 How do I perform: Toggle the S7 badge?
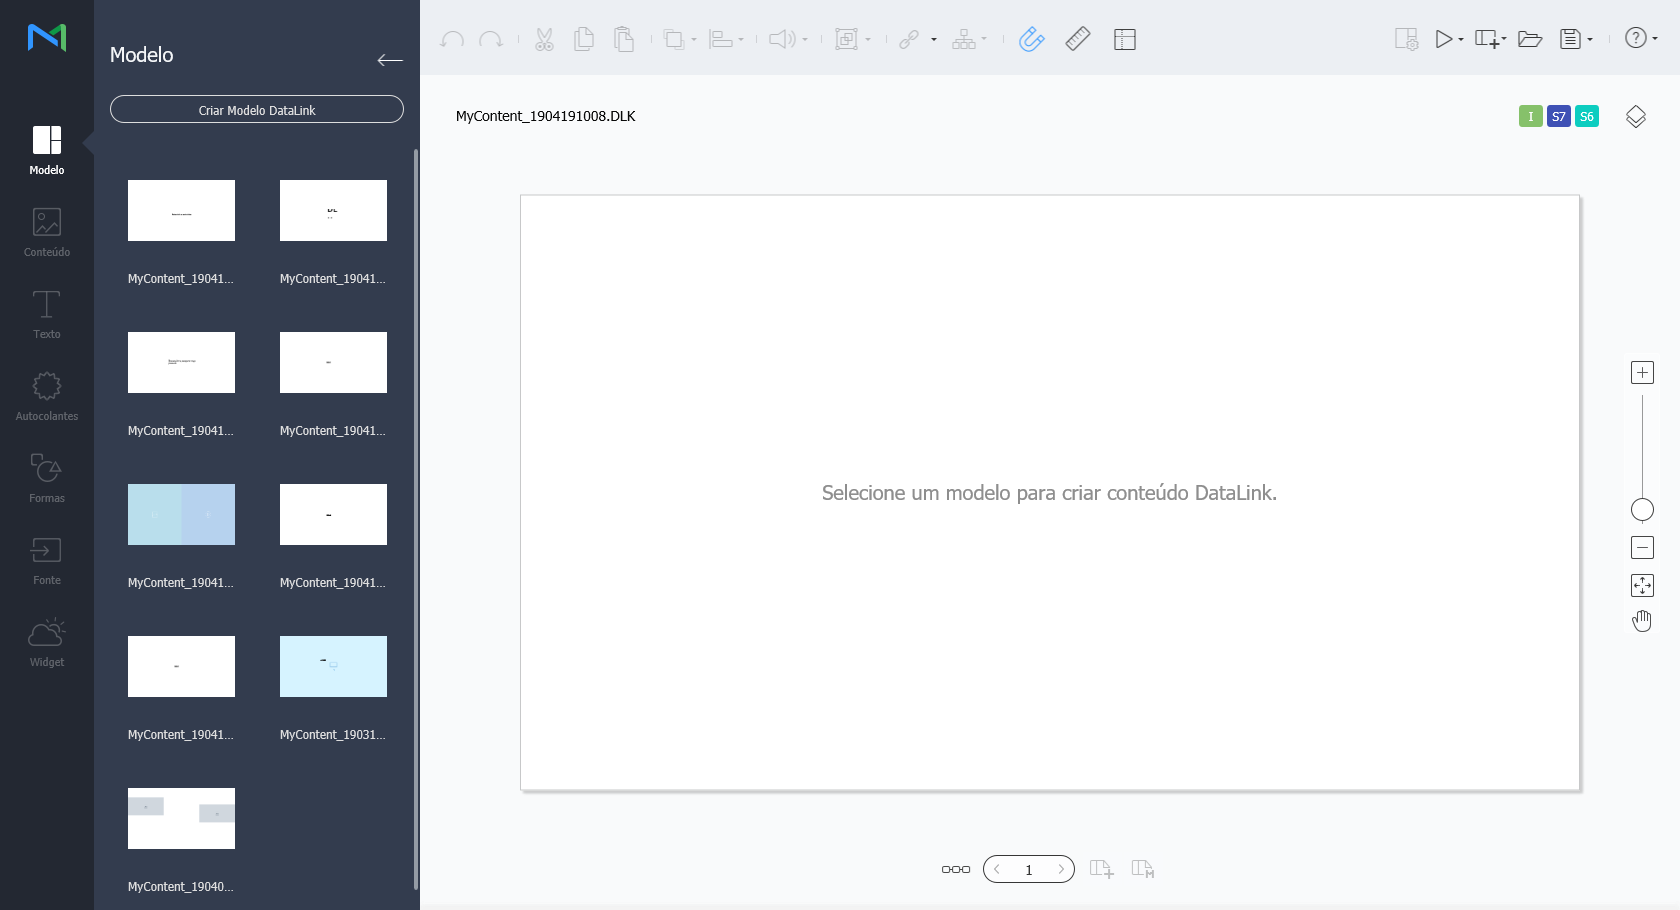click(1558, 116)
